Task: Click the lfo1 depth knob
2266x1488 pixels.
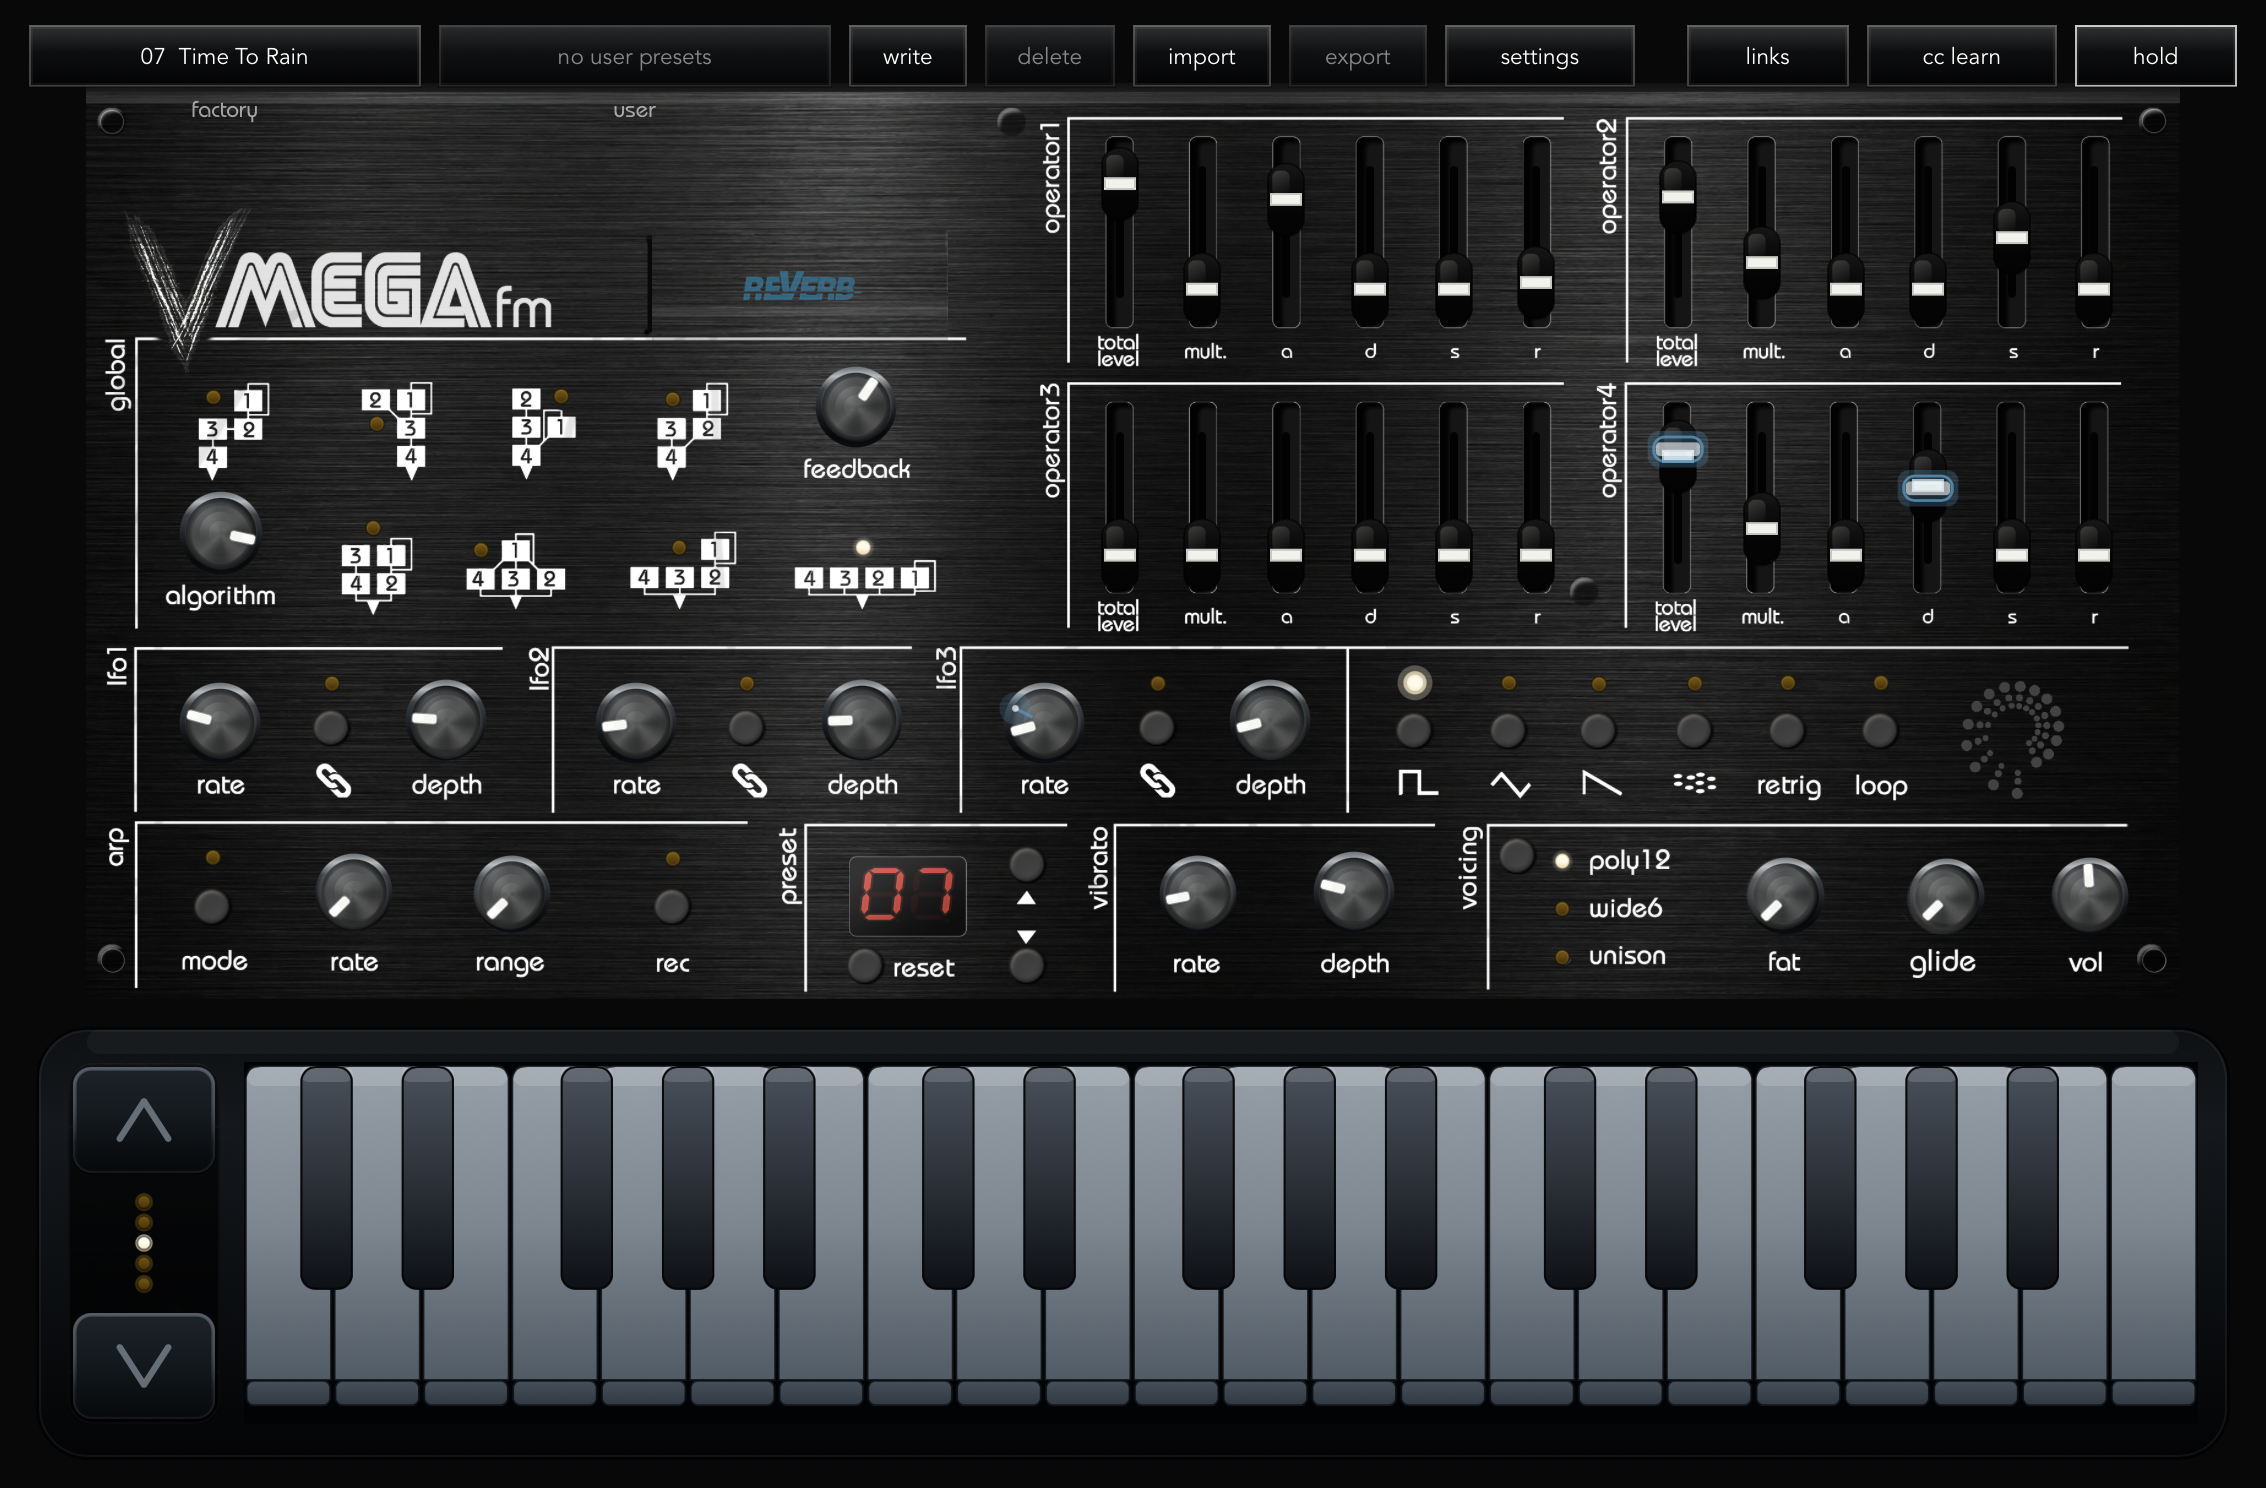Action: coord(446,721)
